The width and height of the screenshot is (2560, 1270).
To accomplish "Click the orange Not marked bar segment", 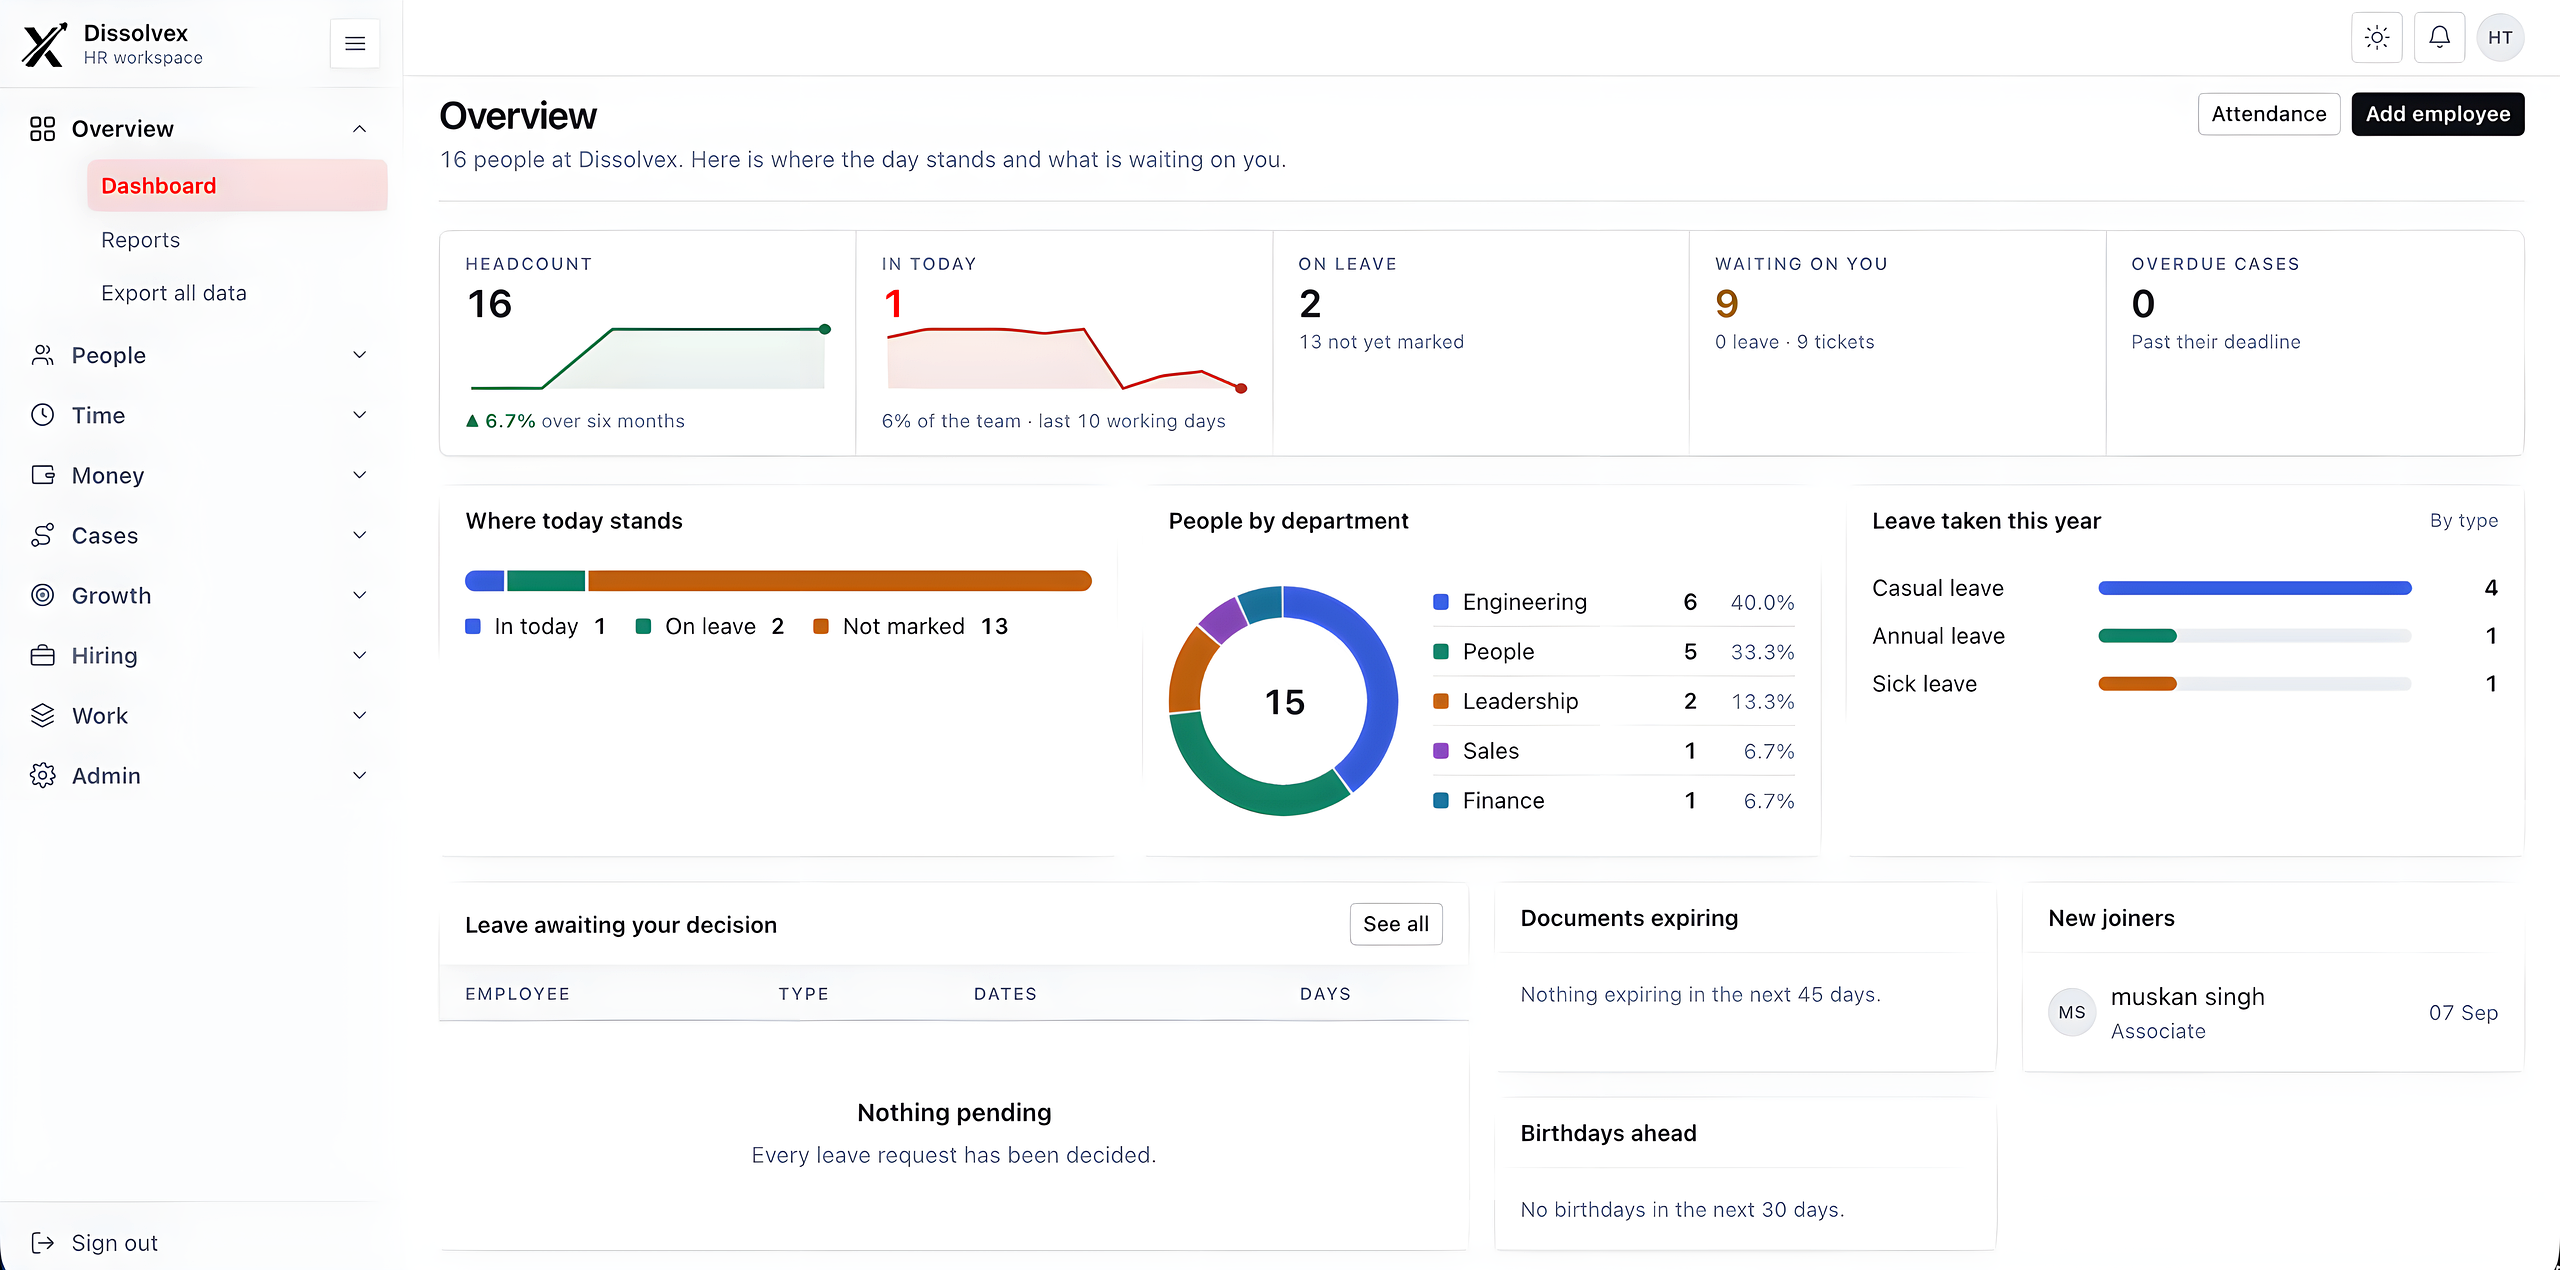I will coord(840,581).
